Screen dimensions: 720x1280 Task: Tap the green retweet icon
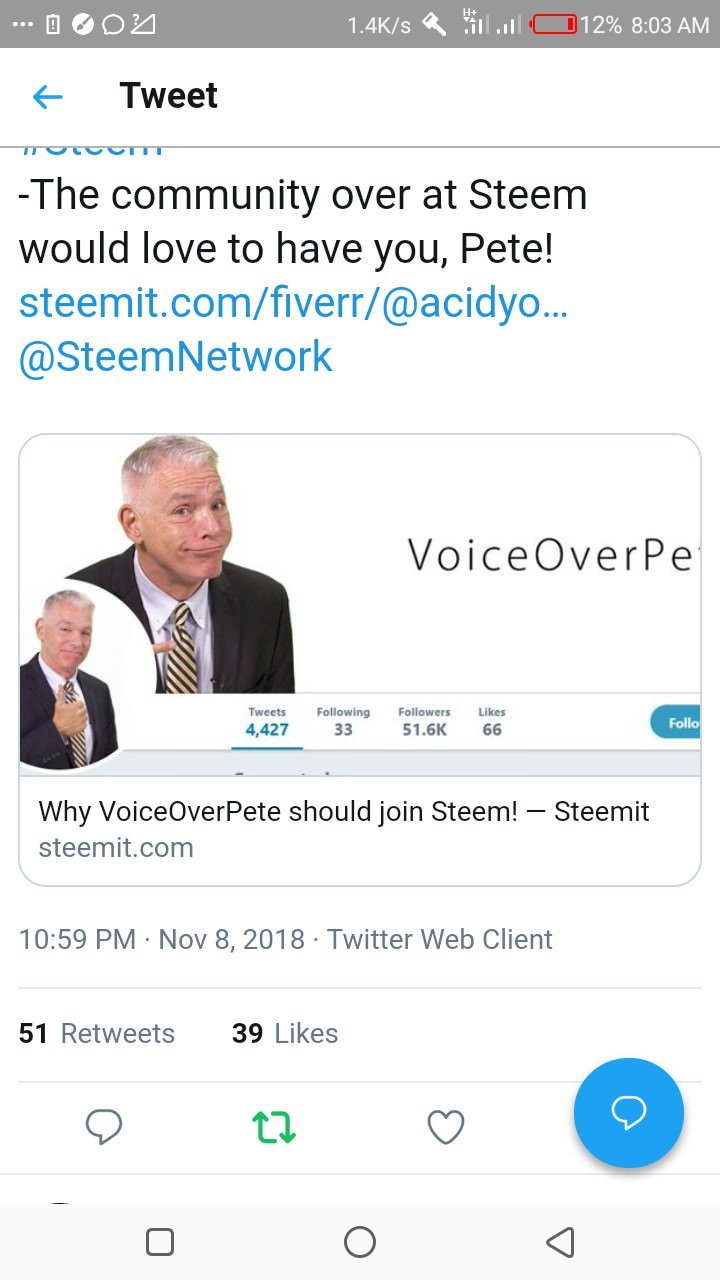274,1127
